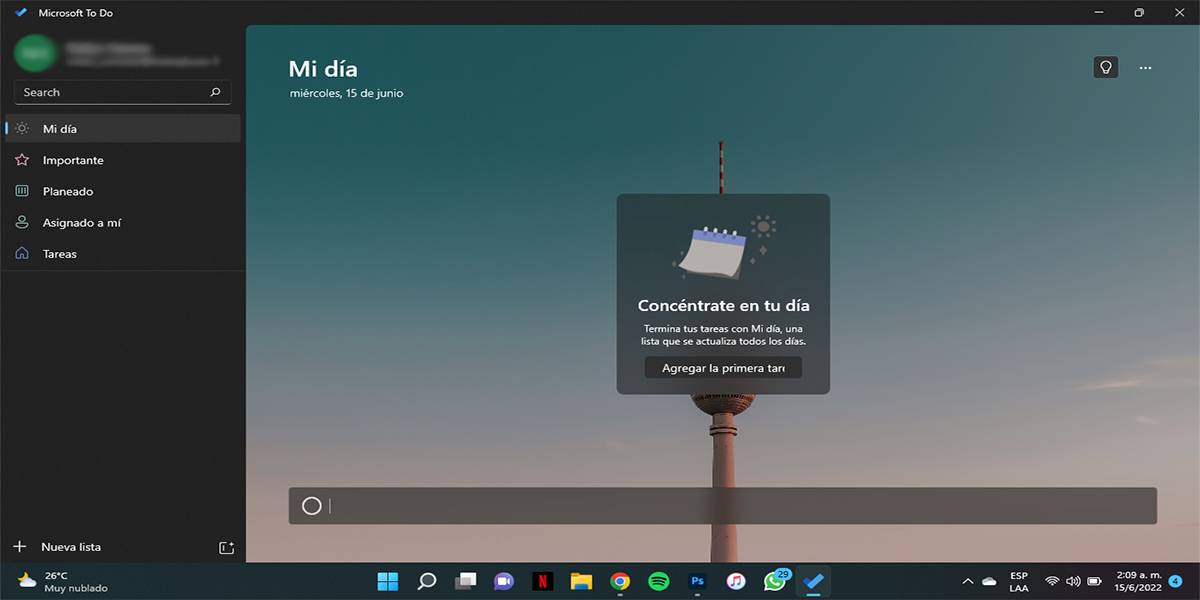The width and height of the screenshot is (1200, 600).
Task: Click the search magnifier icon
Action: pyautogui.click(x=215, y=92)
